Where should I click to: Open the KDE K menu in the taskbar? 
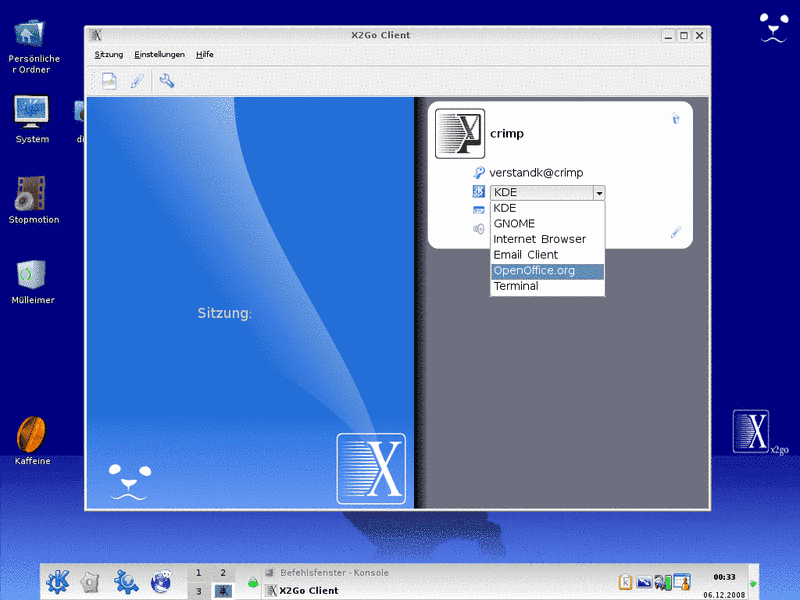pos(58,580)
